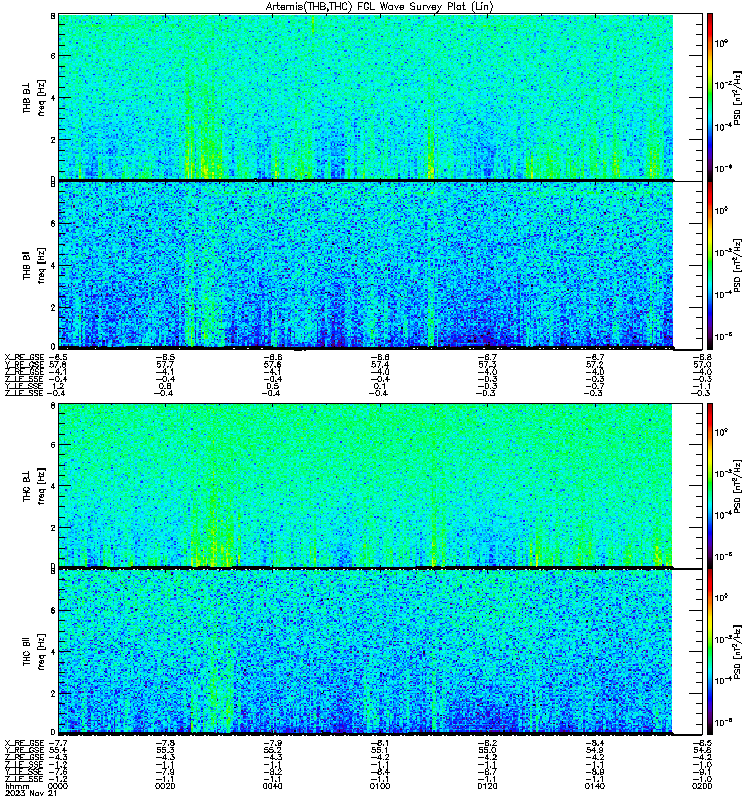750x800 pixels.
Task: Click the THC X_RE_GSE value '-7.8'
Action: pyautogui.click(x=165, y=743)
